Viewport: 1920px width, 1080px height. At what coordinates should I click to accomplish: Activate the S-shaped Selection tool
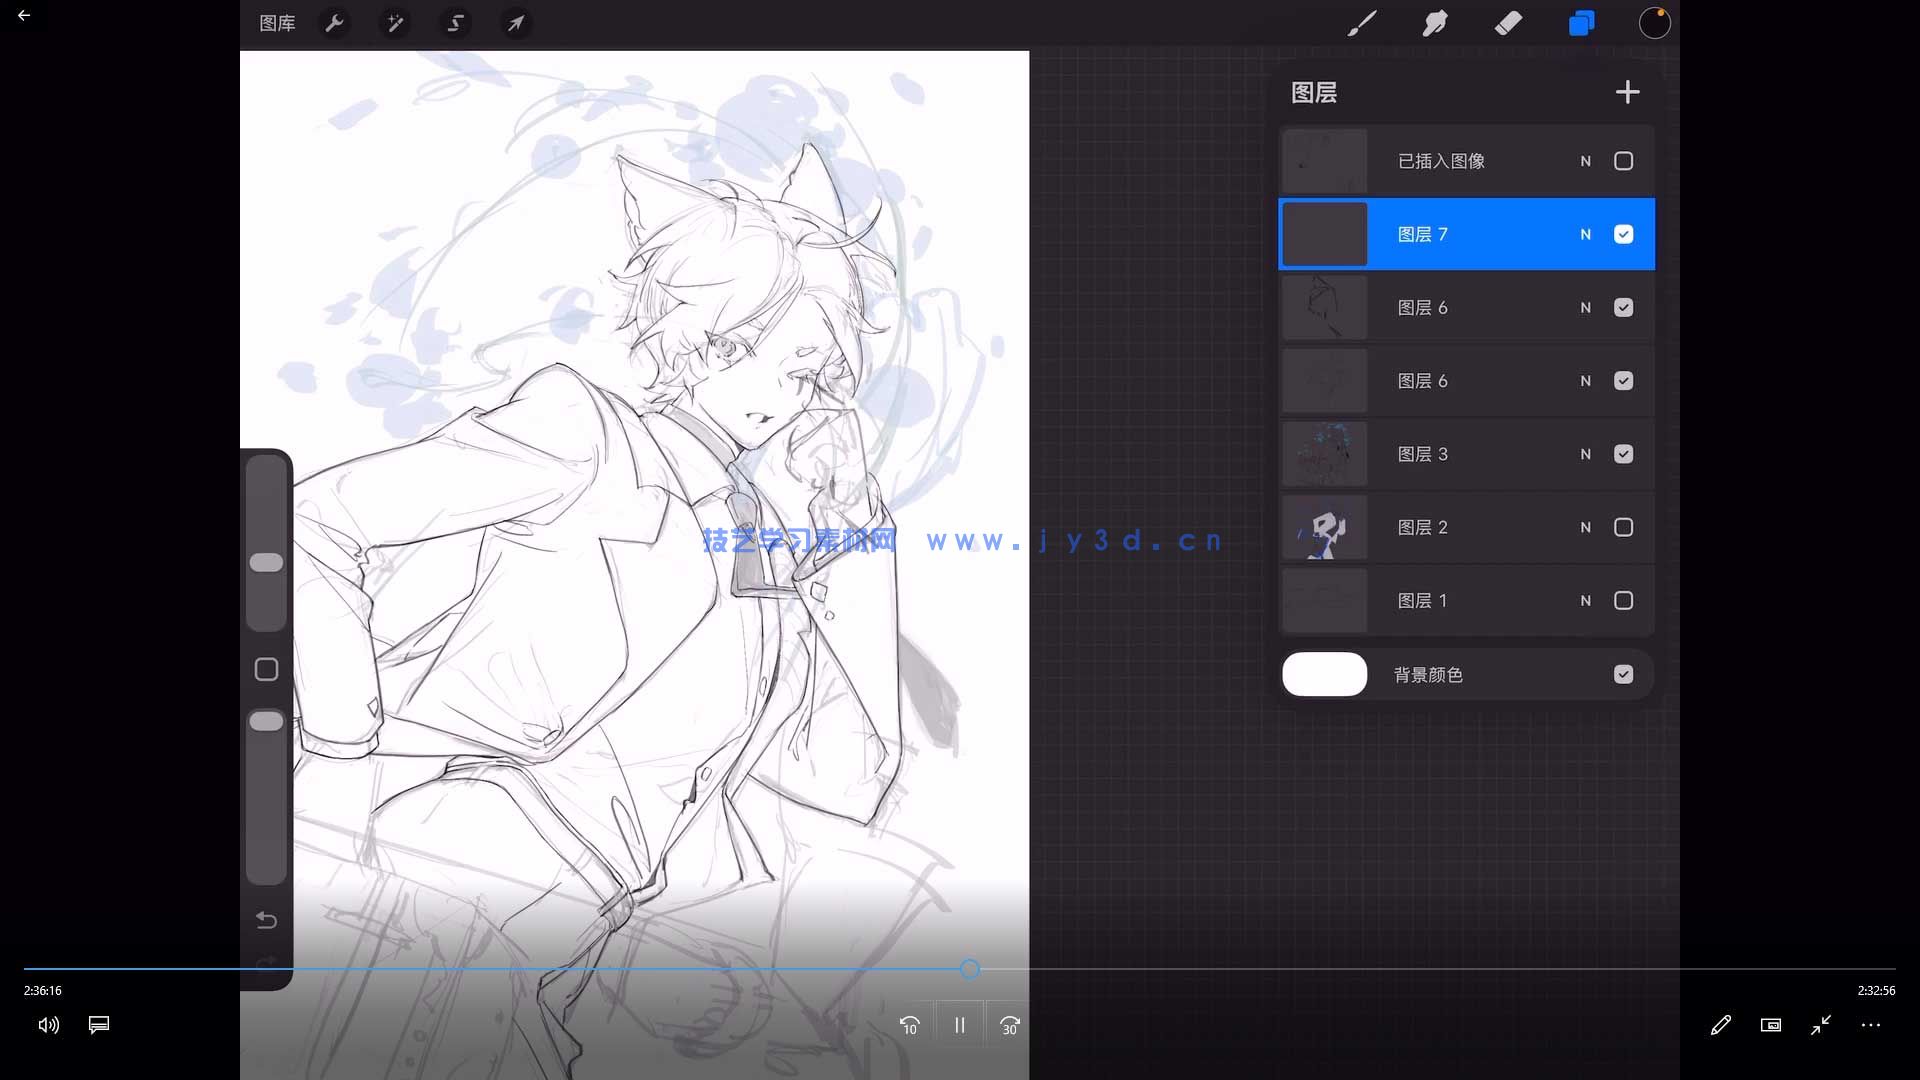click(455, 23)
